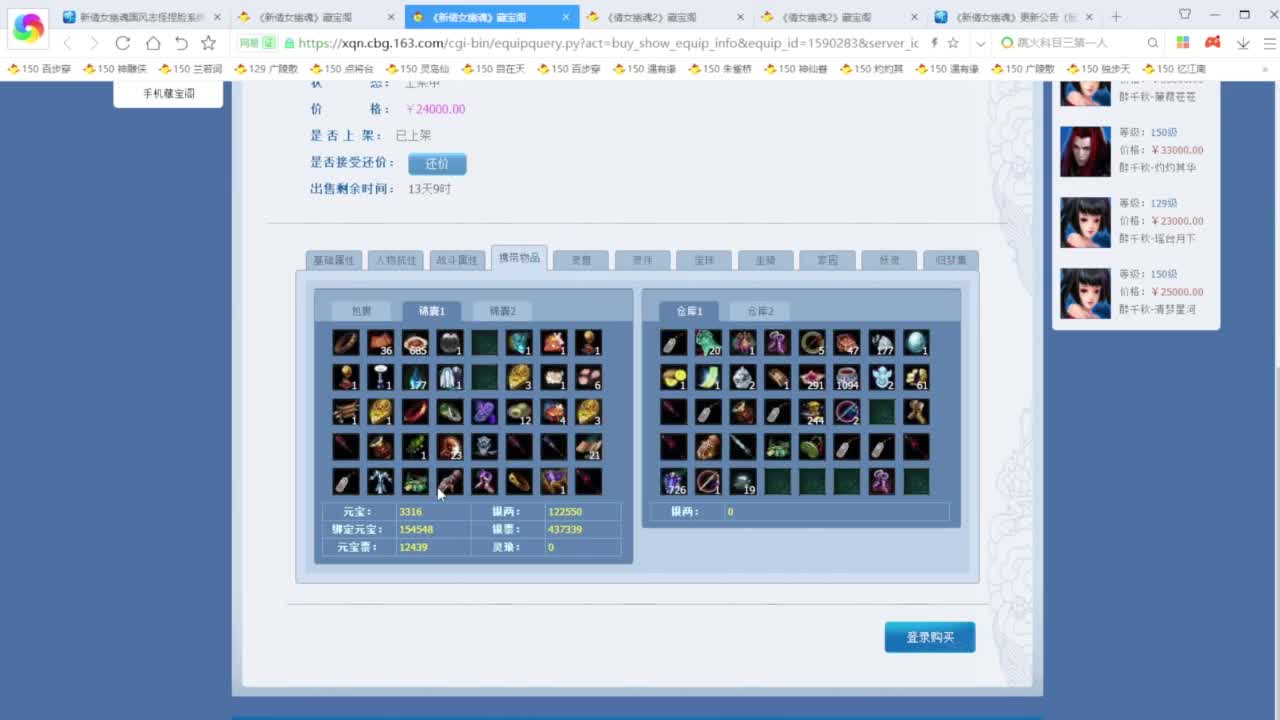Image resolution: width=1280 pixels, height=720 pixels.
Task: Go to the browser home page icon
Action: point(152,43)
